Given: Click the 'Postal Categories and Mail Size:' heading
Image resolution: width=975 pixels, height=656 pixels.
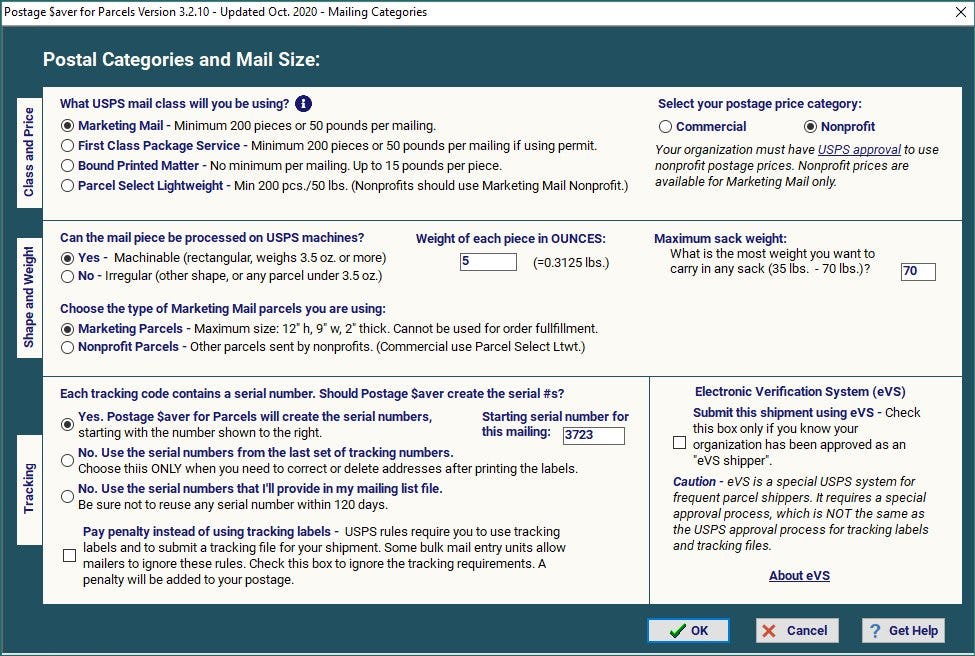Looking at the screenshot, I should (x=181, y=60).
